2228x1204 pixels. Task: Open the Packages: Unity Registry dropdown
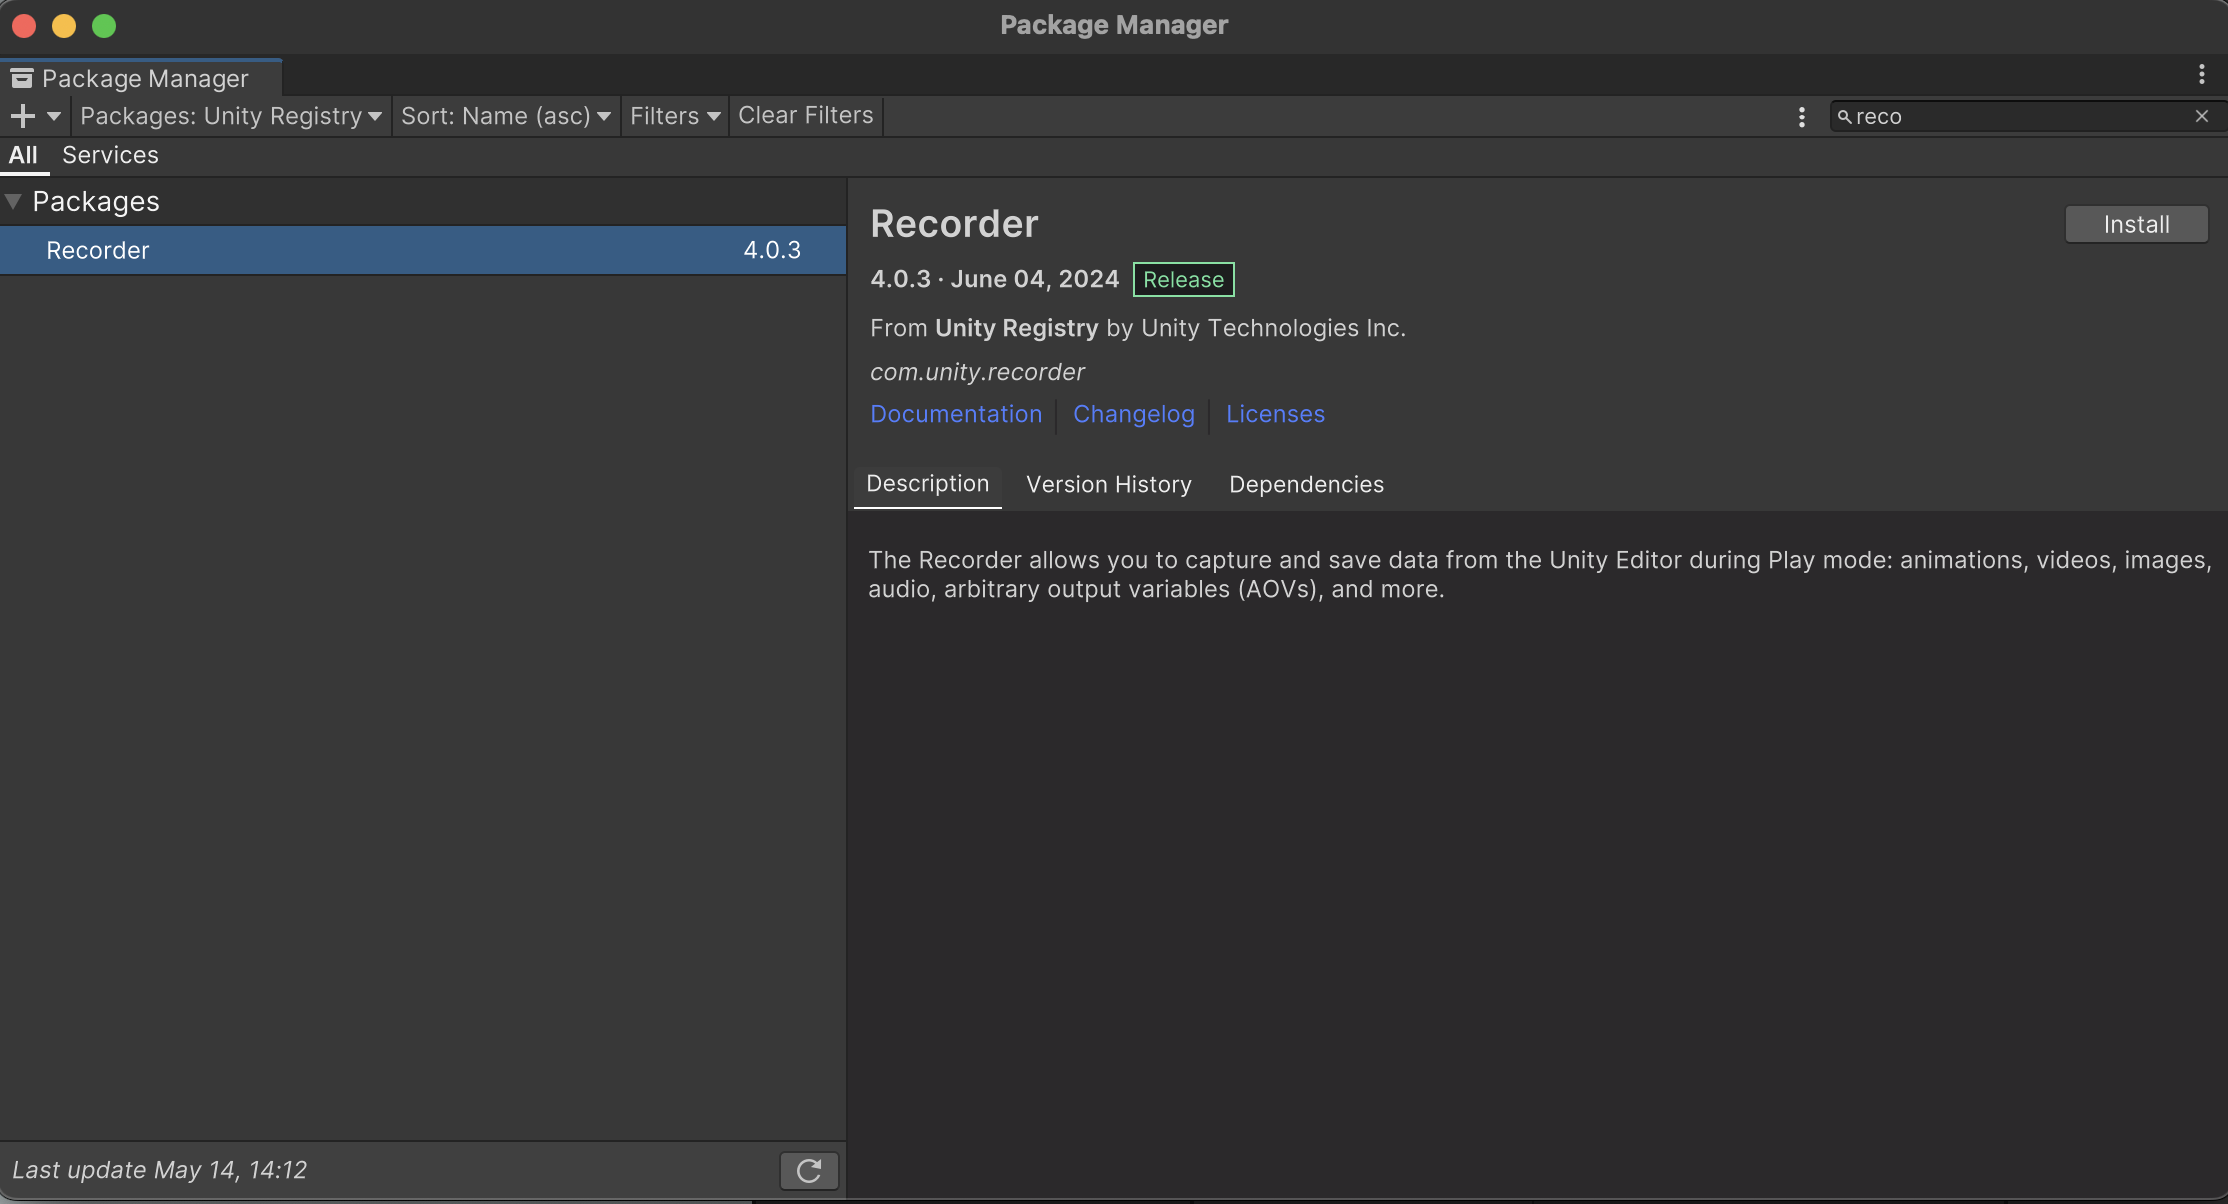coord(231,116)
